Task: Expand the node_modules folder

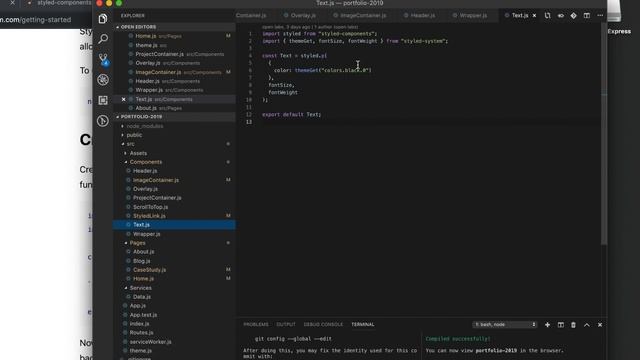Action: tap(145, 126)
